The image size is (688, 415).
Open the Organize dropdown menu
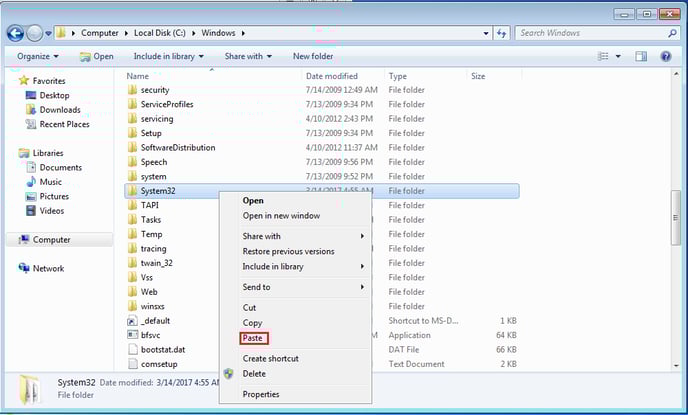coord(38,56)
